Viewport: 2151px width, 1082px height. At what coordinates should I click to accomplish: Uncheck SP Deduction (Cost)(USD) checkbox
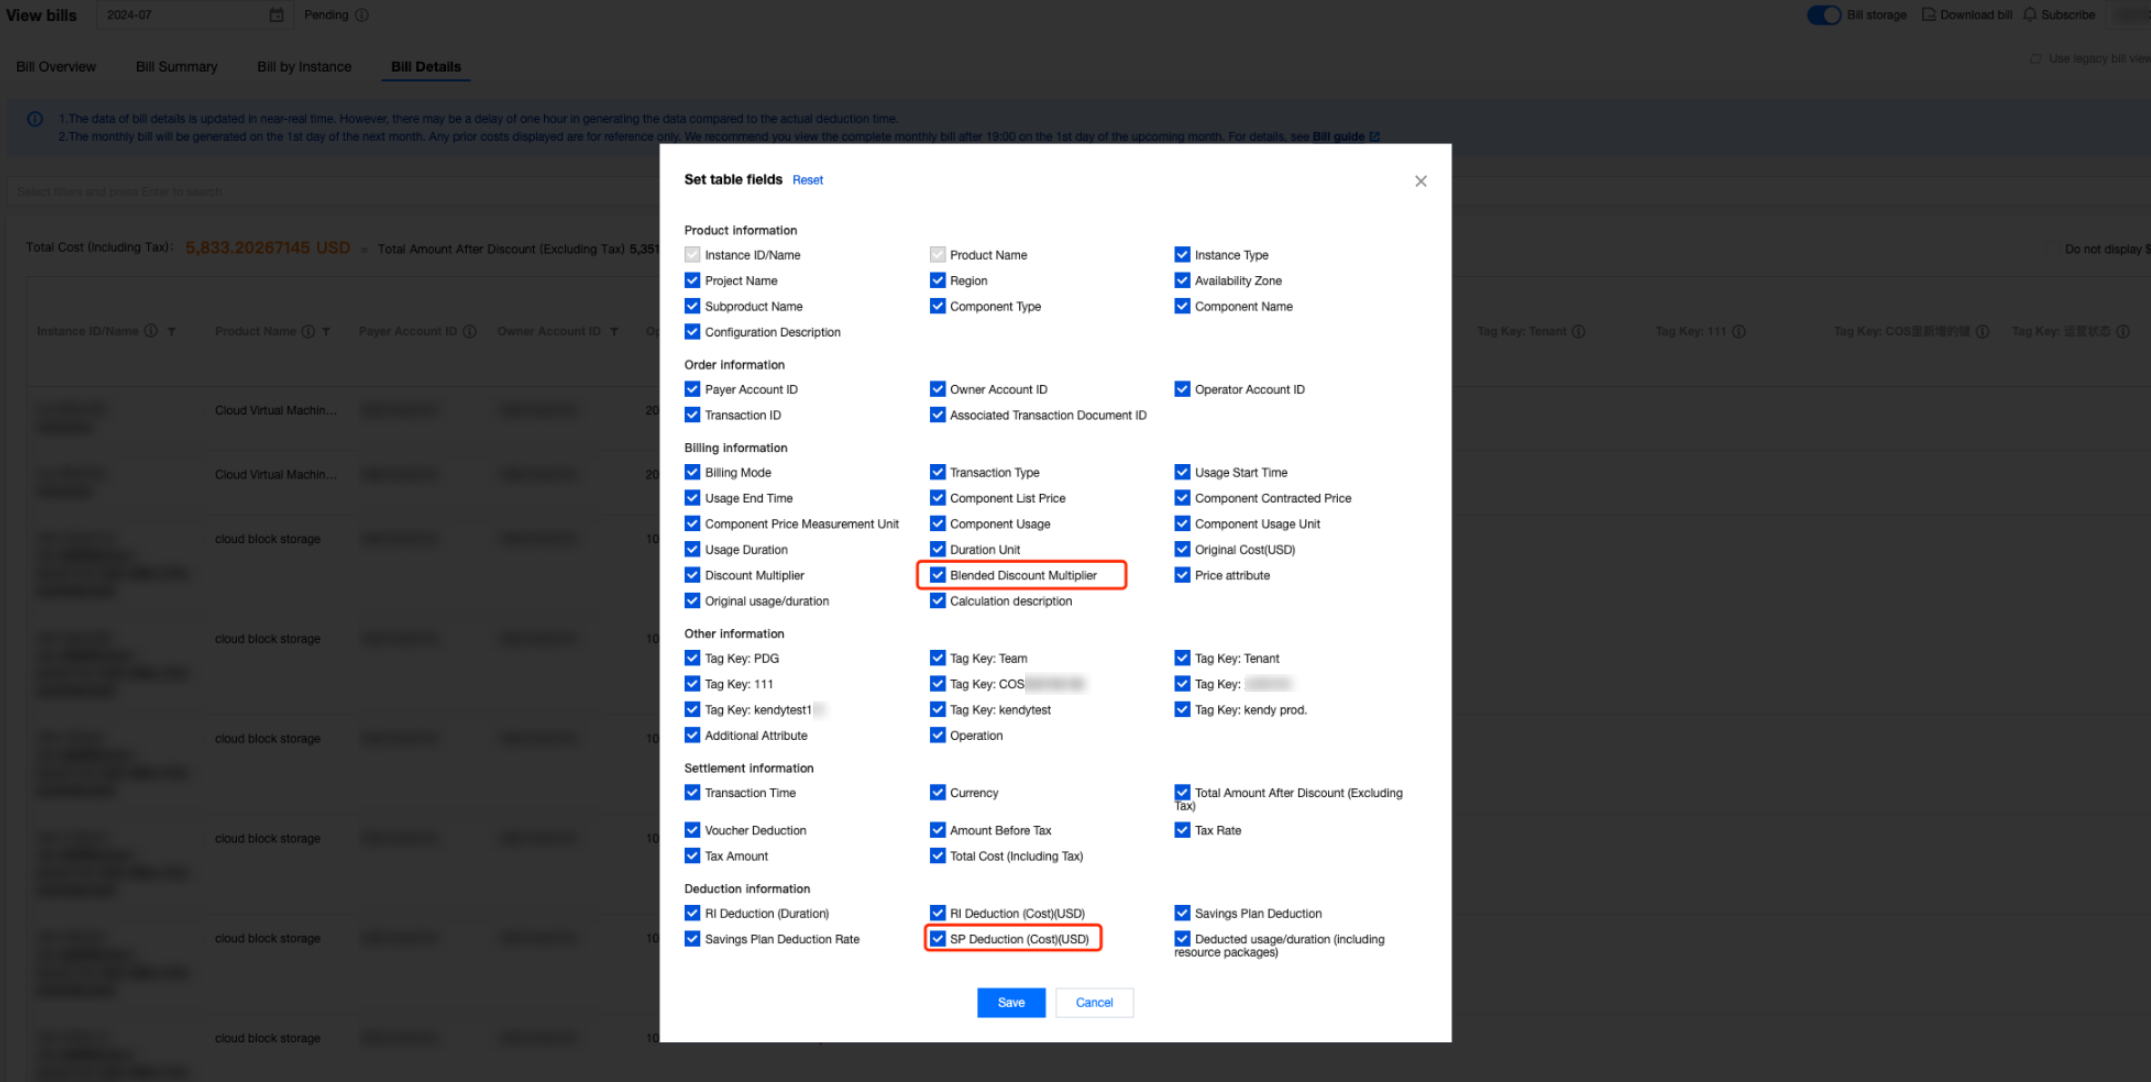click(x=937, y=939)
